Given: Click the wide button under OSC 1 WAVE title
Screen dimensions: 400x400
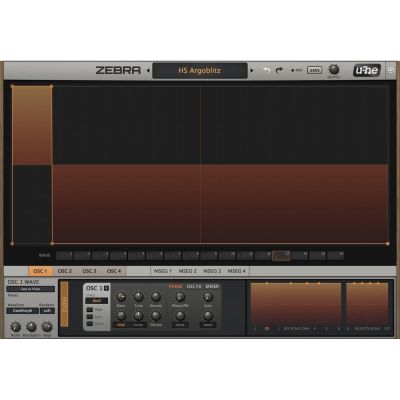Looking at the screenshot, I should pos(31,289).
